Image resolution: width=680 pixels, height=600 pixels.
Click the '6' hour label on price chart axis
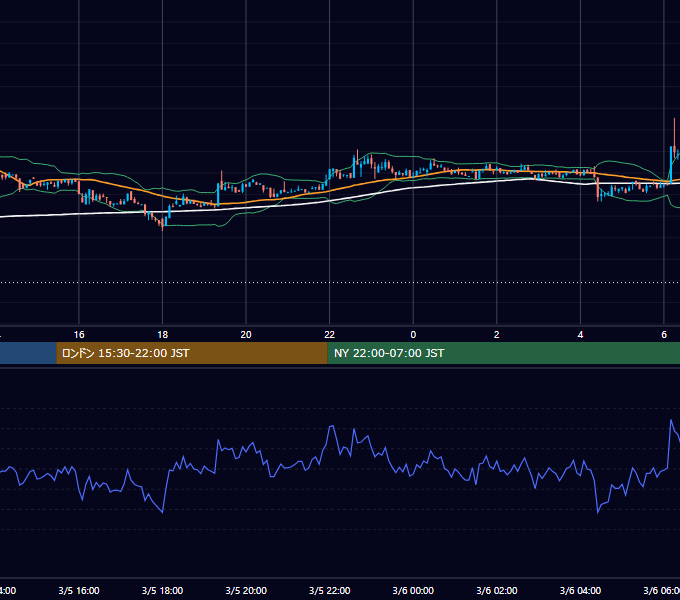coord(664,334)
